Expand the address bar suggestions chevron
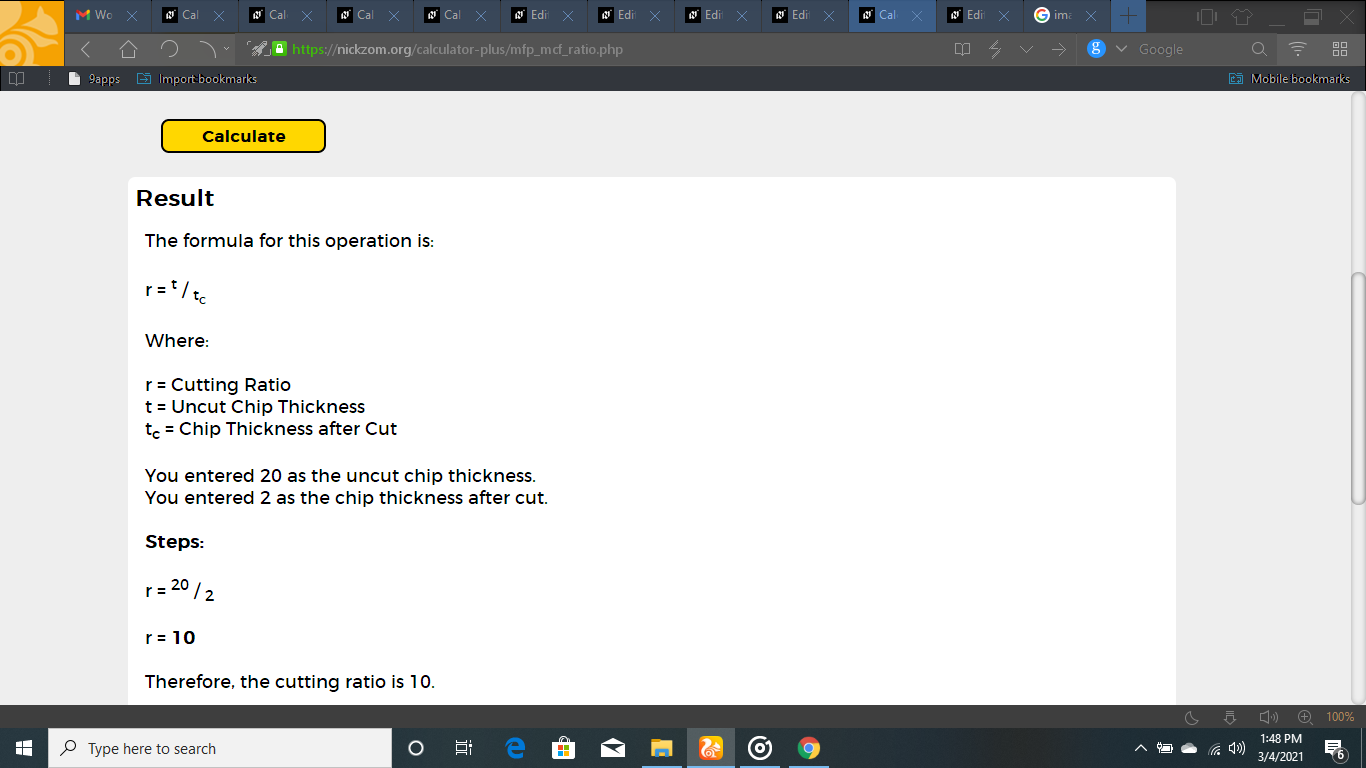 pos(1027,49)
